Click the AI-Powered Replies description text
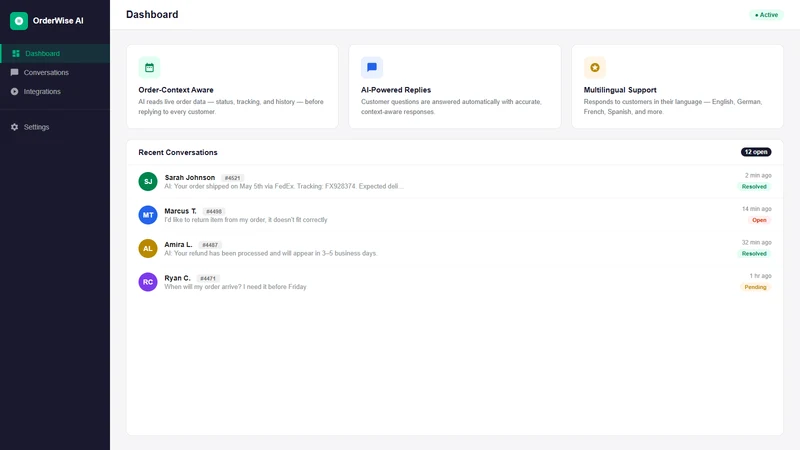This screenshot has height=450, width=800. pos(451,107)
